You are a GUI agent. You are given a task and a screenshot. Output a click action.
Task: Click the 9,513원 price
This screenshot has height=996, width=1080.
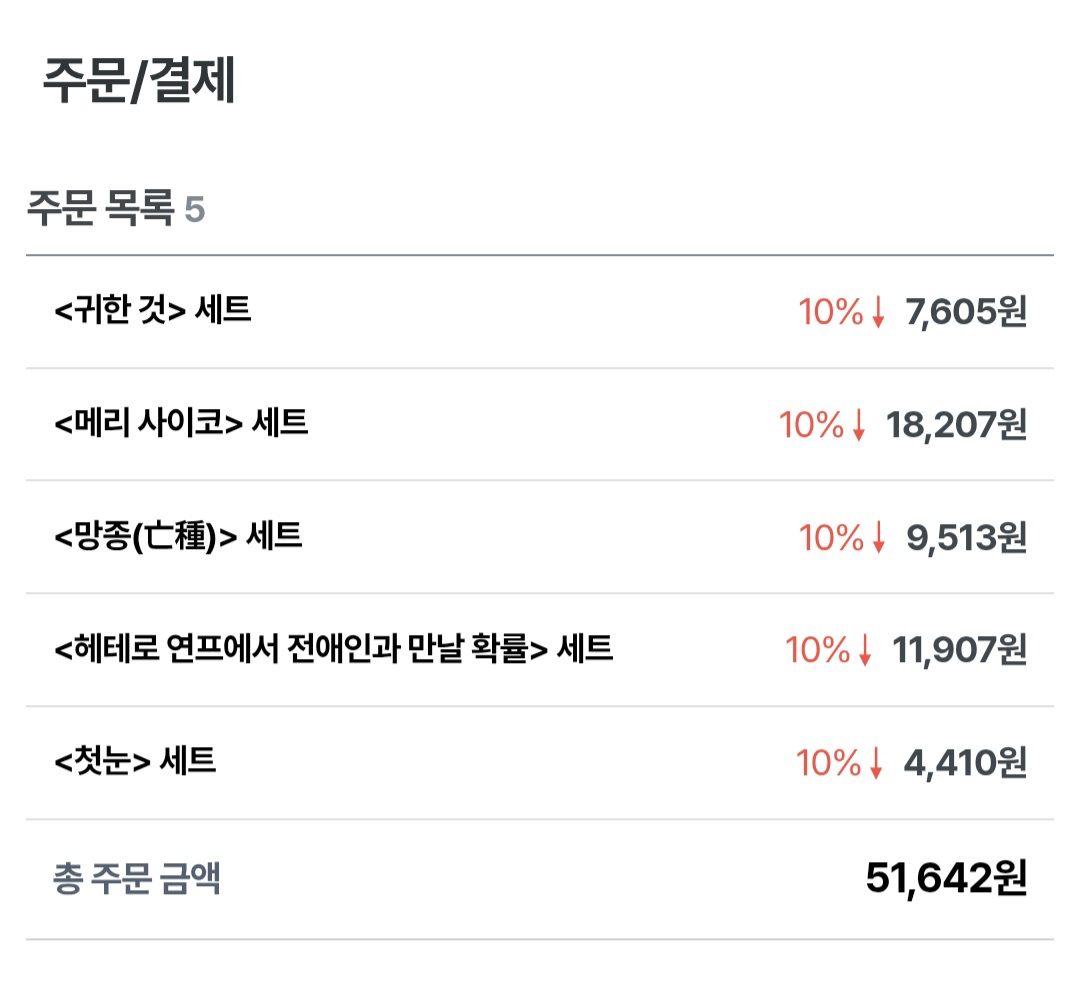pyautogui.click(x=966, y=539)
